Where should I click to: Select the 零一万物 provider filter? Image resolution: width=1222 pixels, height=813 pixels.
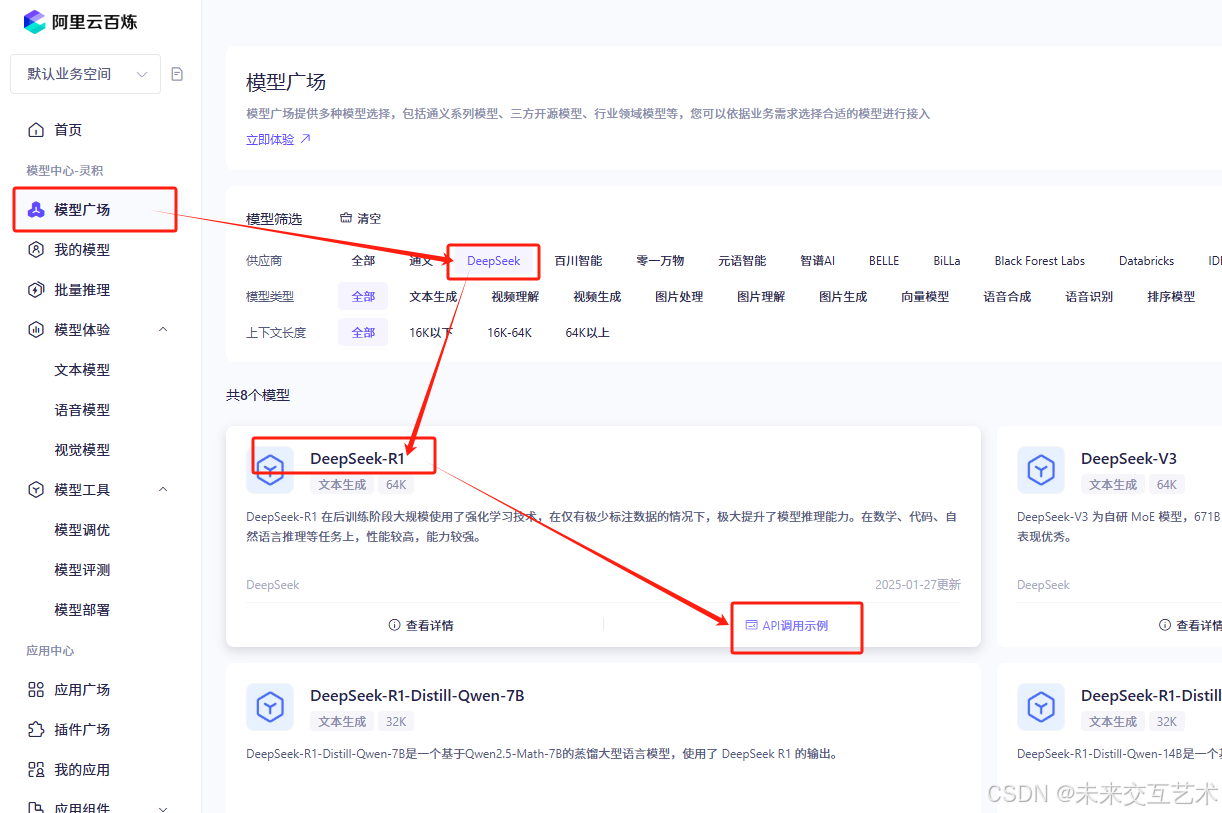pyautogui.click(x=660, y=261)
